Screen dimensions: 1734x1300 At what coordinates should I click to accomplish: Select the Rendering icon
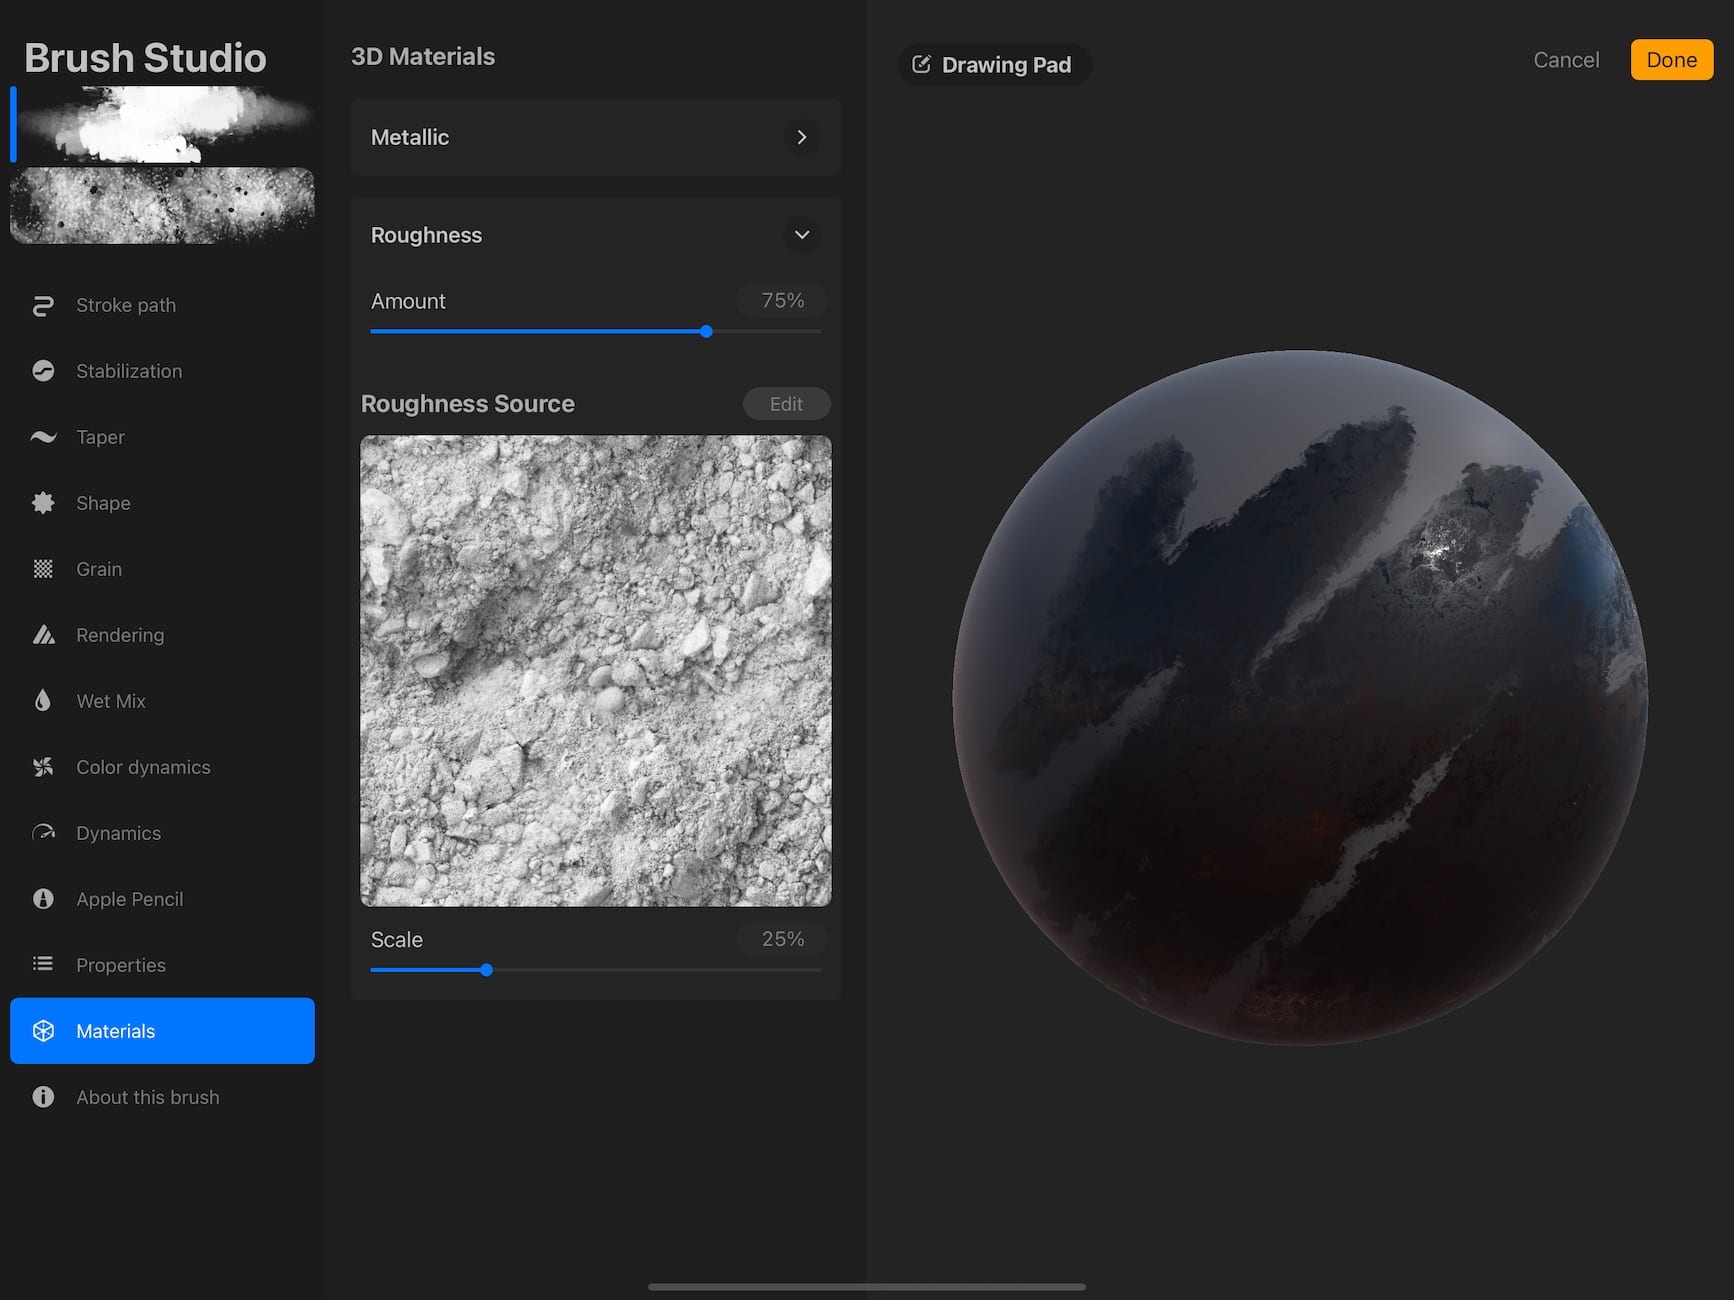[43, 635]
